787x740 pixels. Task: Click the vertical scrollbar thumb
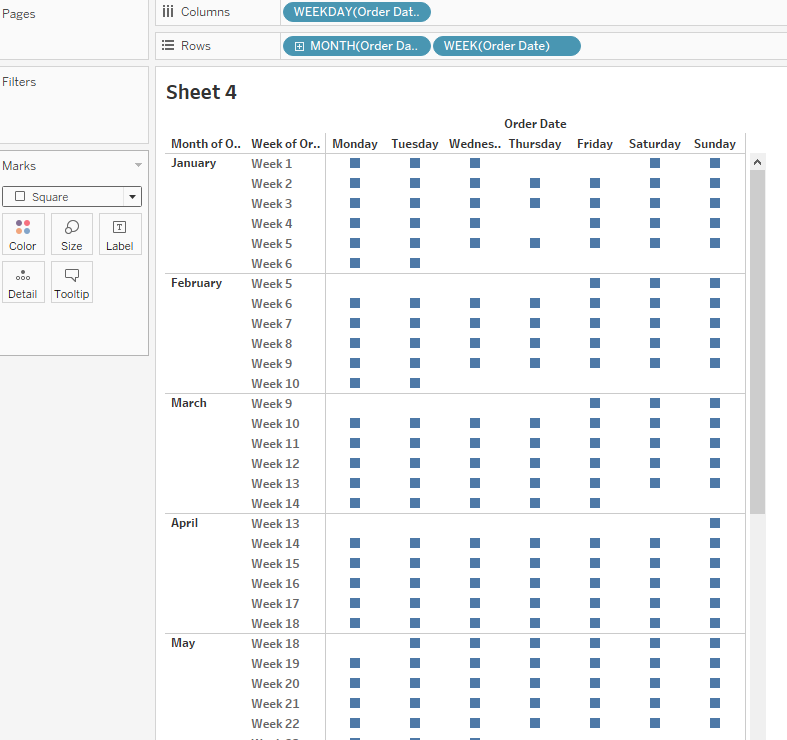coord(757,340)
